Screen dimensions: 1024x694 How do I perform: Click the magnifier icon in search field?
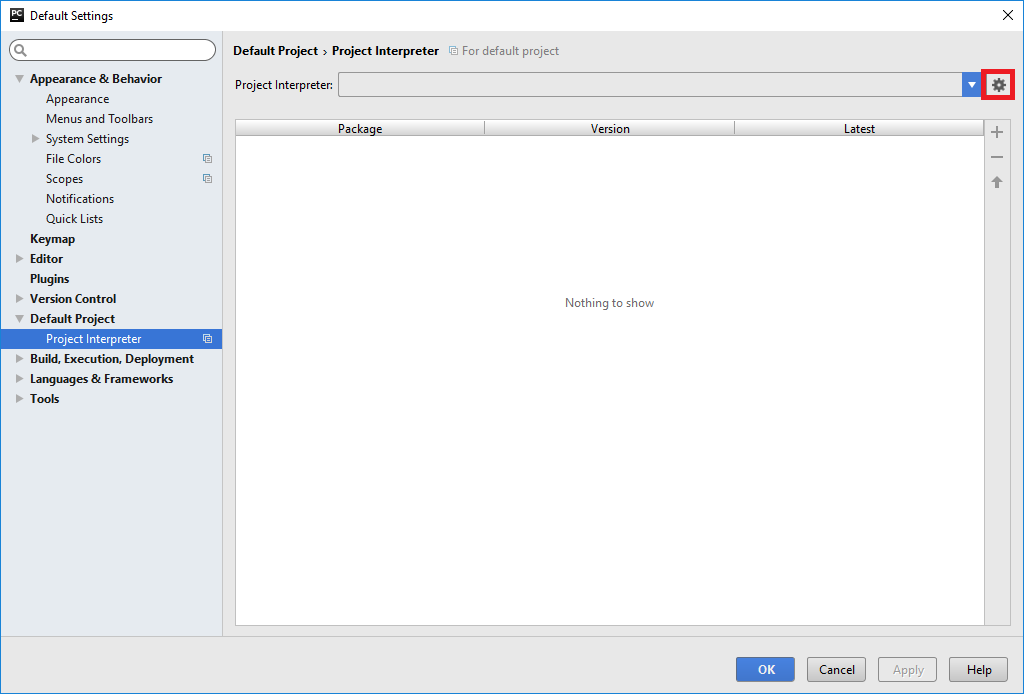coord(21,50)
